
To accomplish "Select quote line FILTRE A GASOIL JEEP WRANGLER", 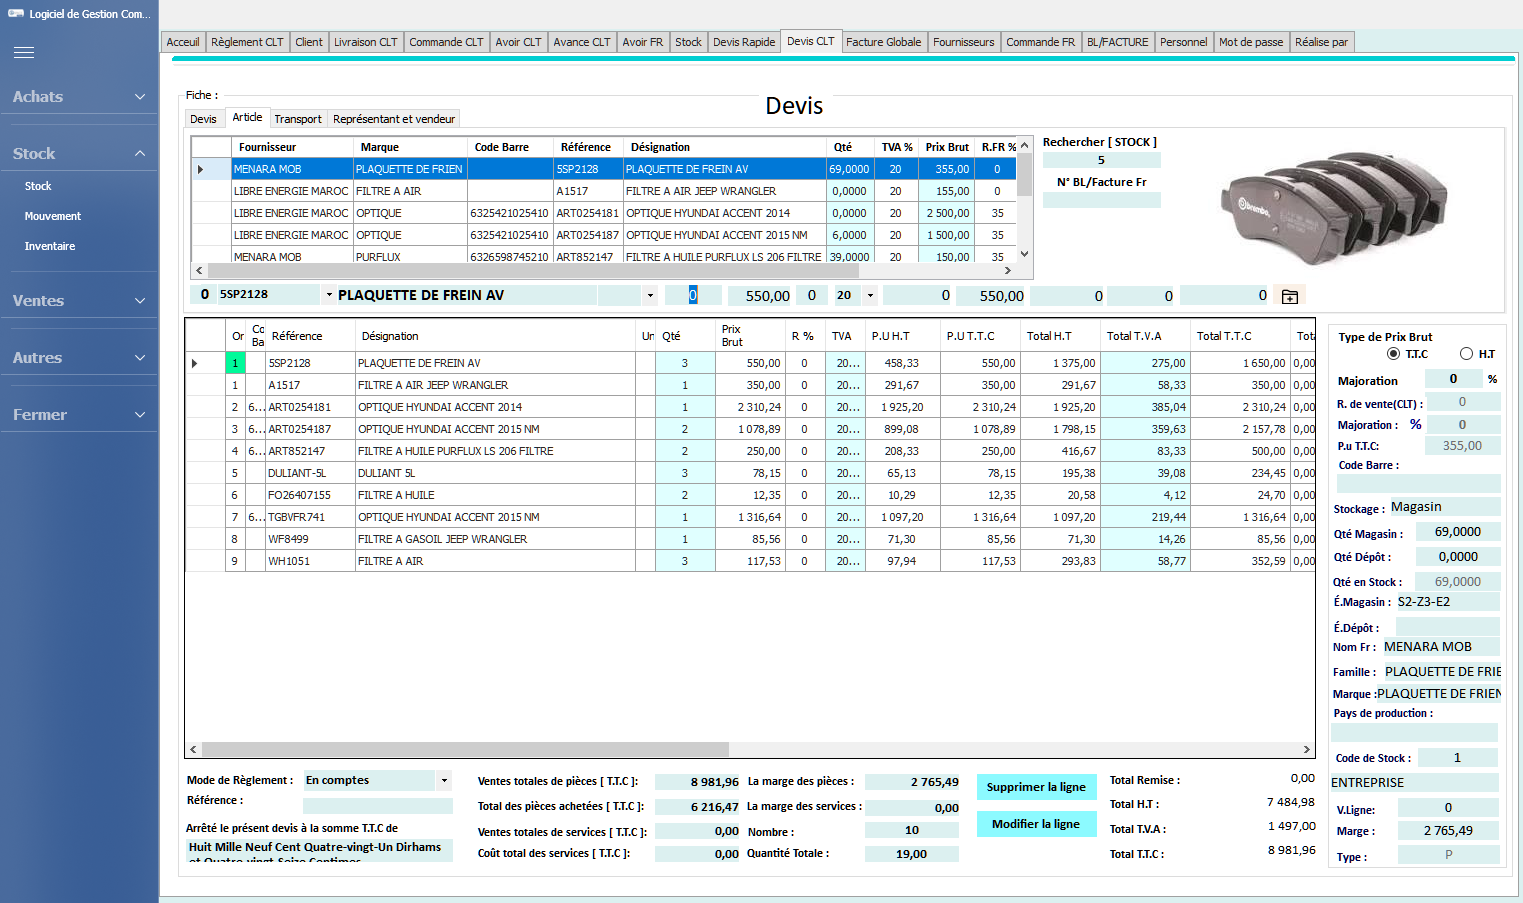I will point(750,539).
